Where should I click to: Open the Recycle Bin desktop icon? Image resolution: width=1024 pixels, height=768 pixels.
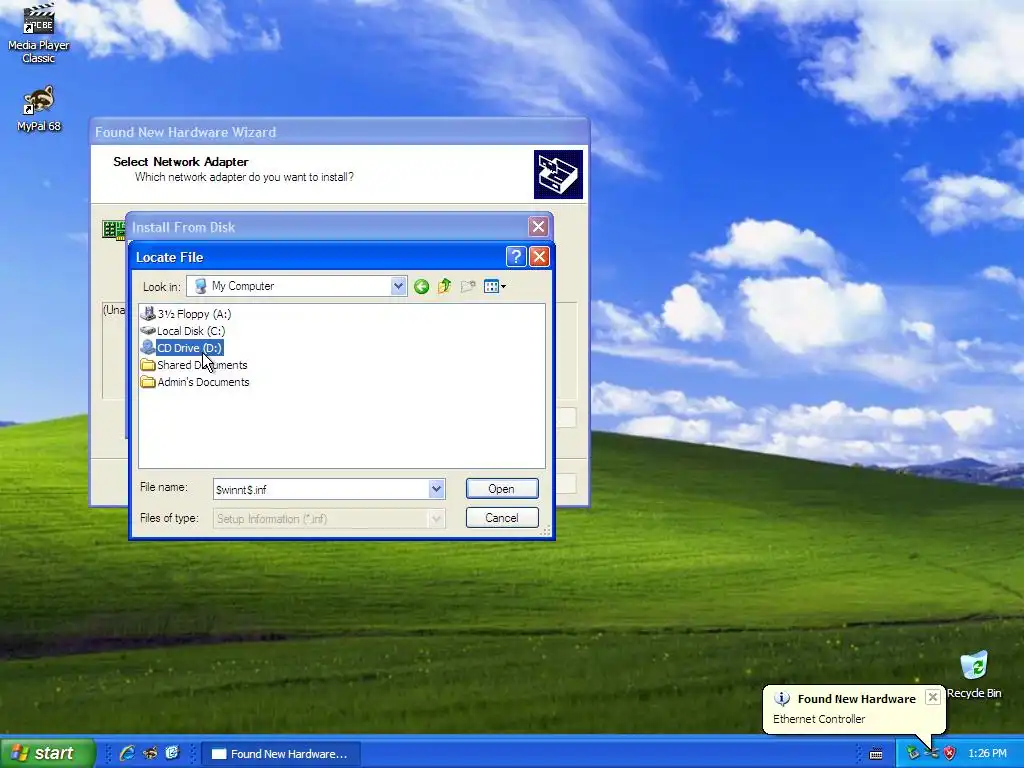(x=974, y=675)
